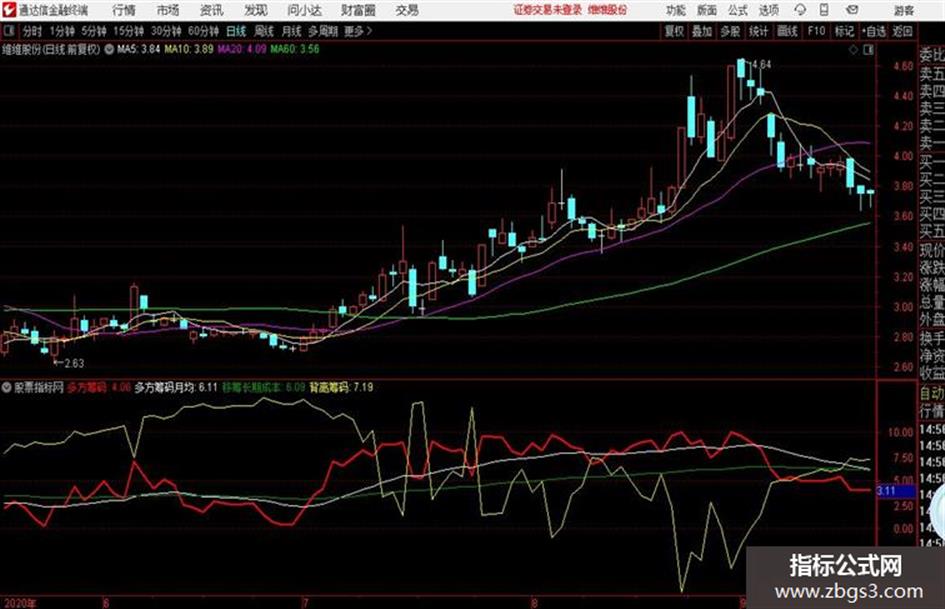
Task: Click the mobile phone icon
Action: (824, 10)
